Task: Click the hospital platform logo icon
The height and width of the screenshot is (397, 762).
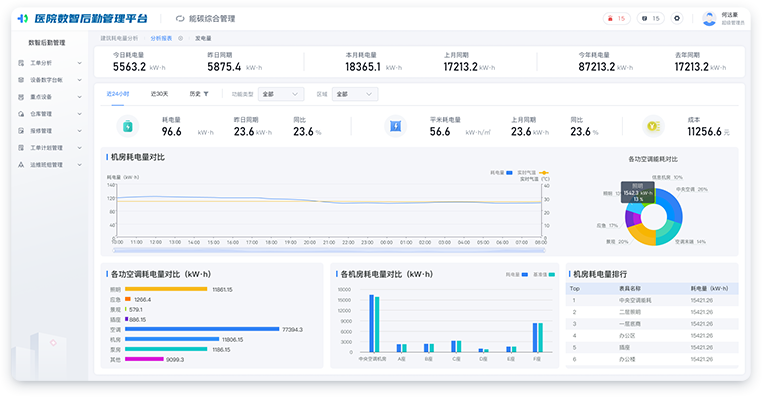Action: point(22,18)
